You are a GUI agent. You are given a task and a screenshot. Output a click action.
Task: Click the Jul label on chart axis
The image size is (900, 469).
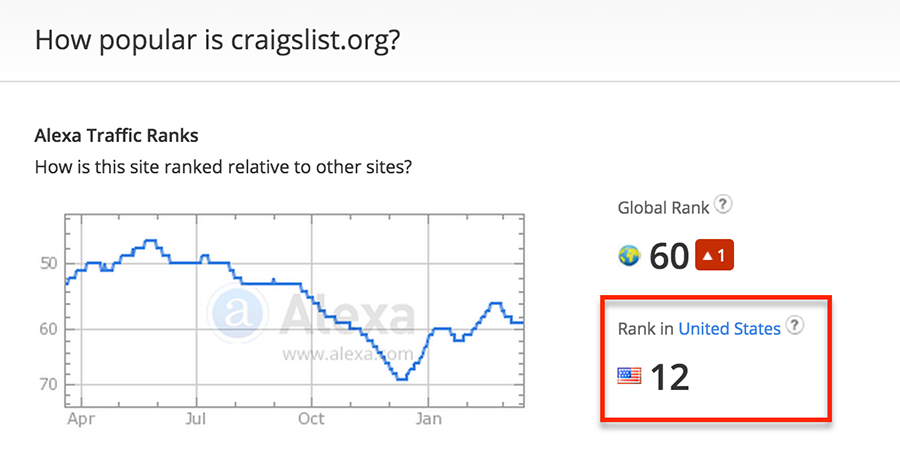pyautogui.click(x=196, y=419)
